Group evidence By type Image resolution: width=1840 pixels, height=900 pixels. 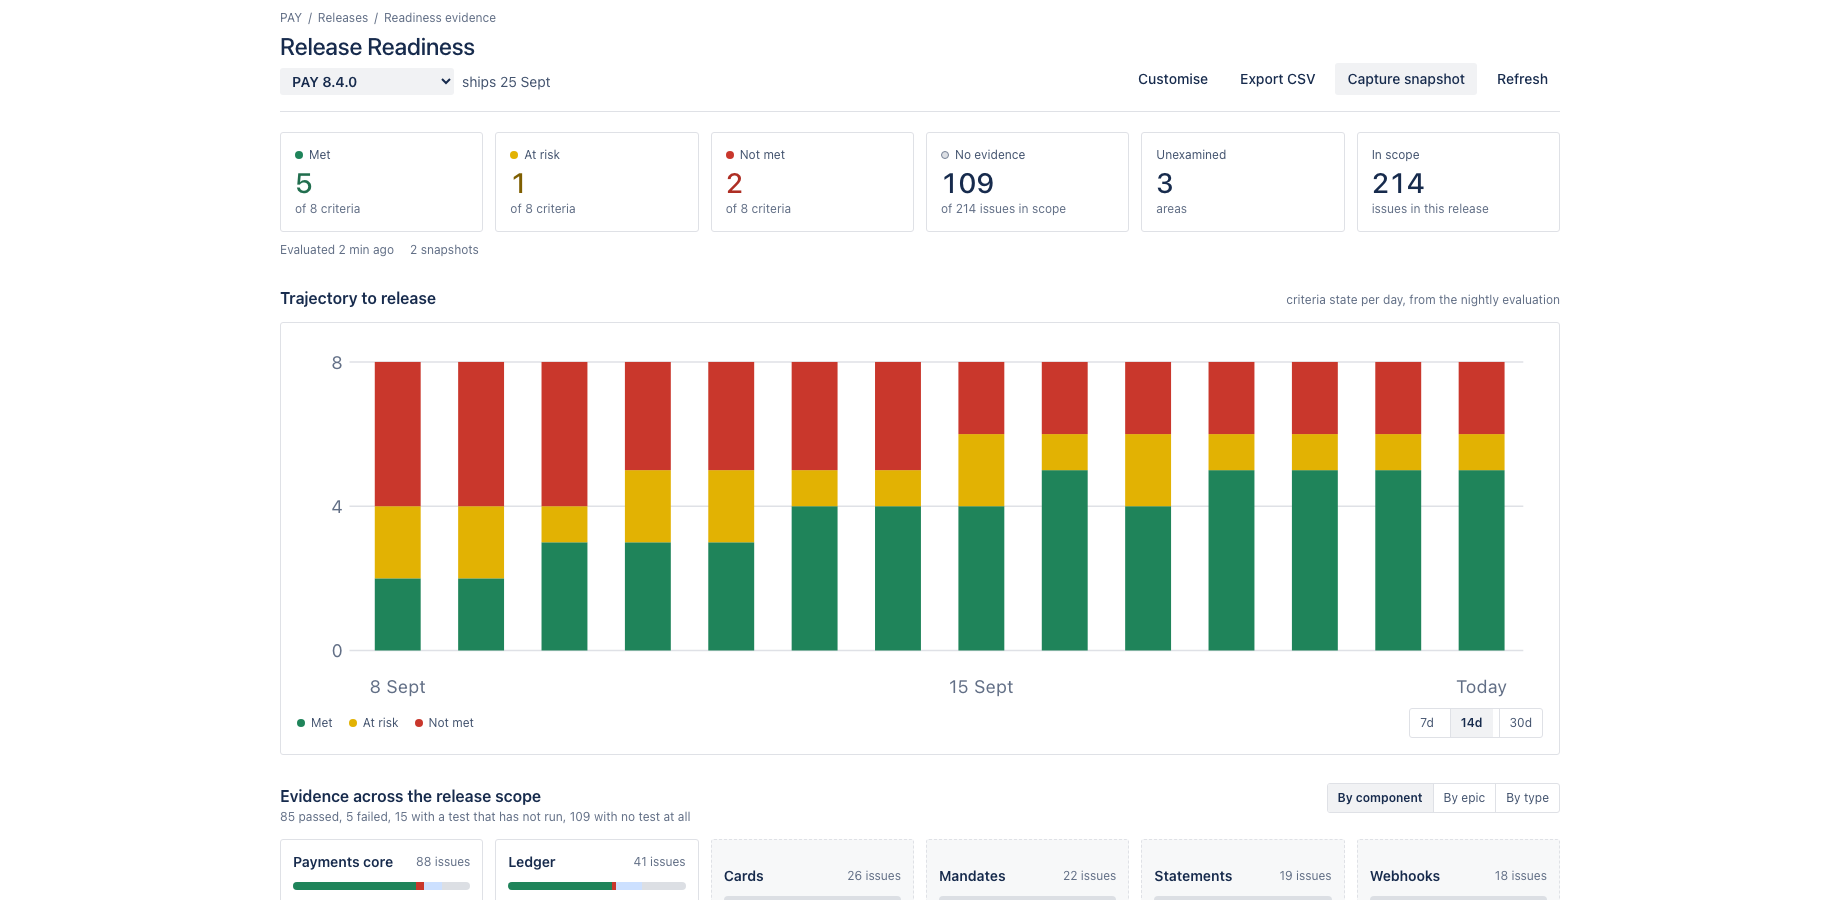(1527, 798)
